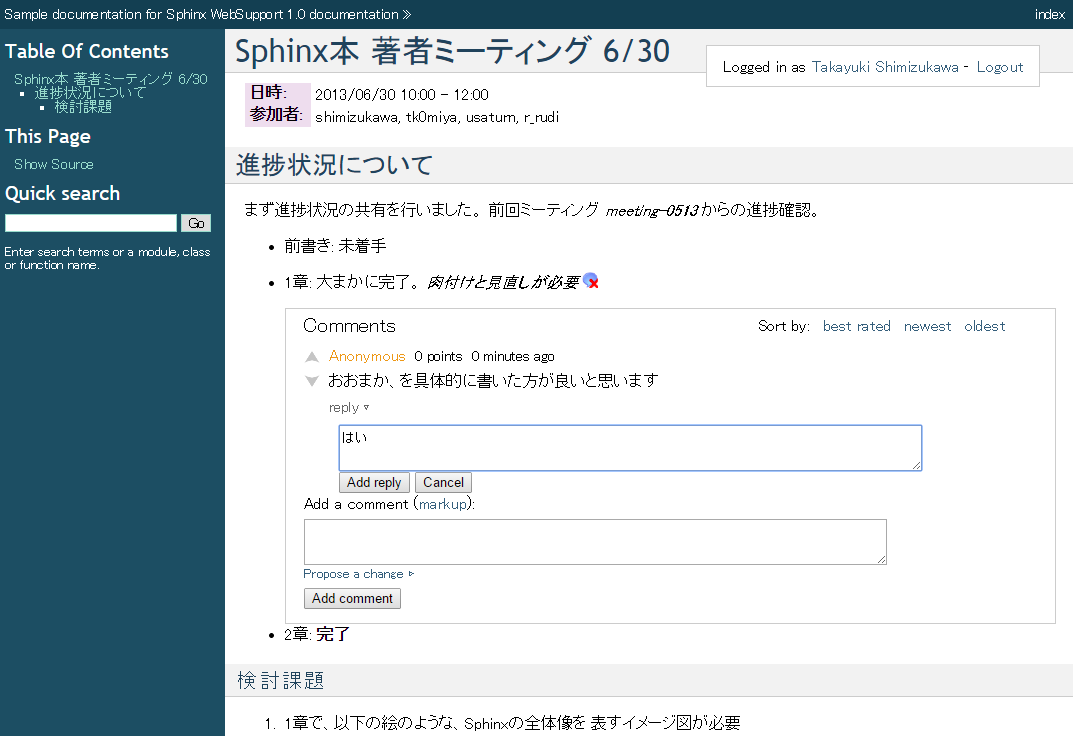
Task: Click the 日時 field label
Action: [x=268, y=92]
